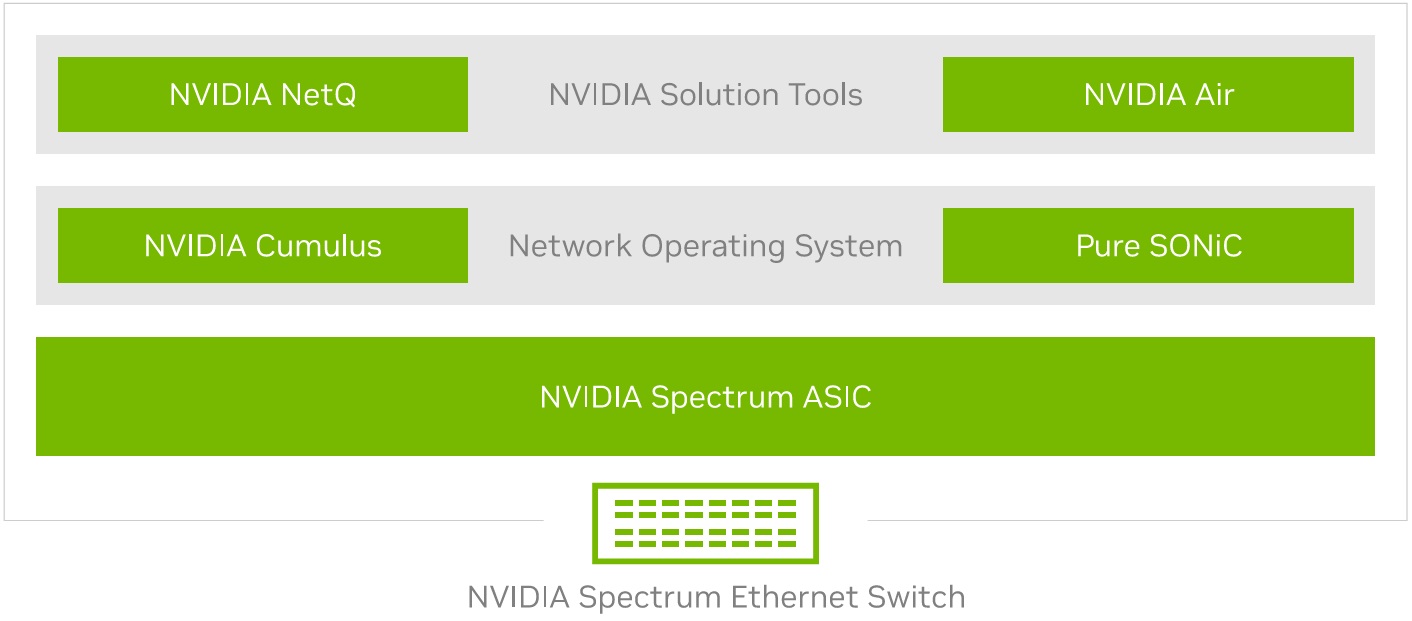The height and width of the screenshot is (621, 1412).
Task: Click the word Cumulus in OS row
Action: click(319, 246)
